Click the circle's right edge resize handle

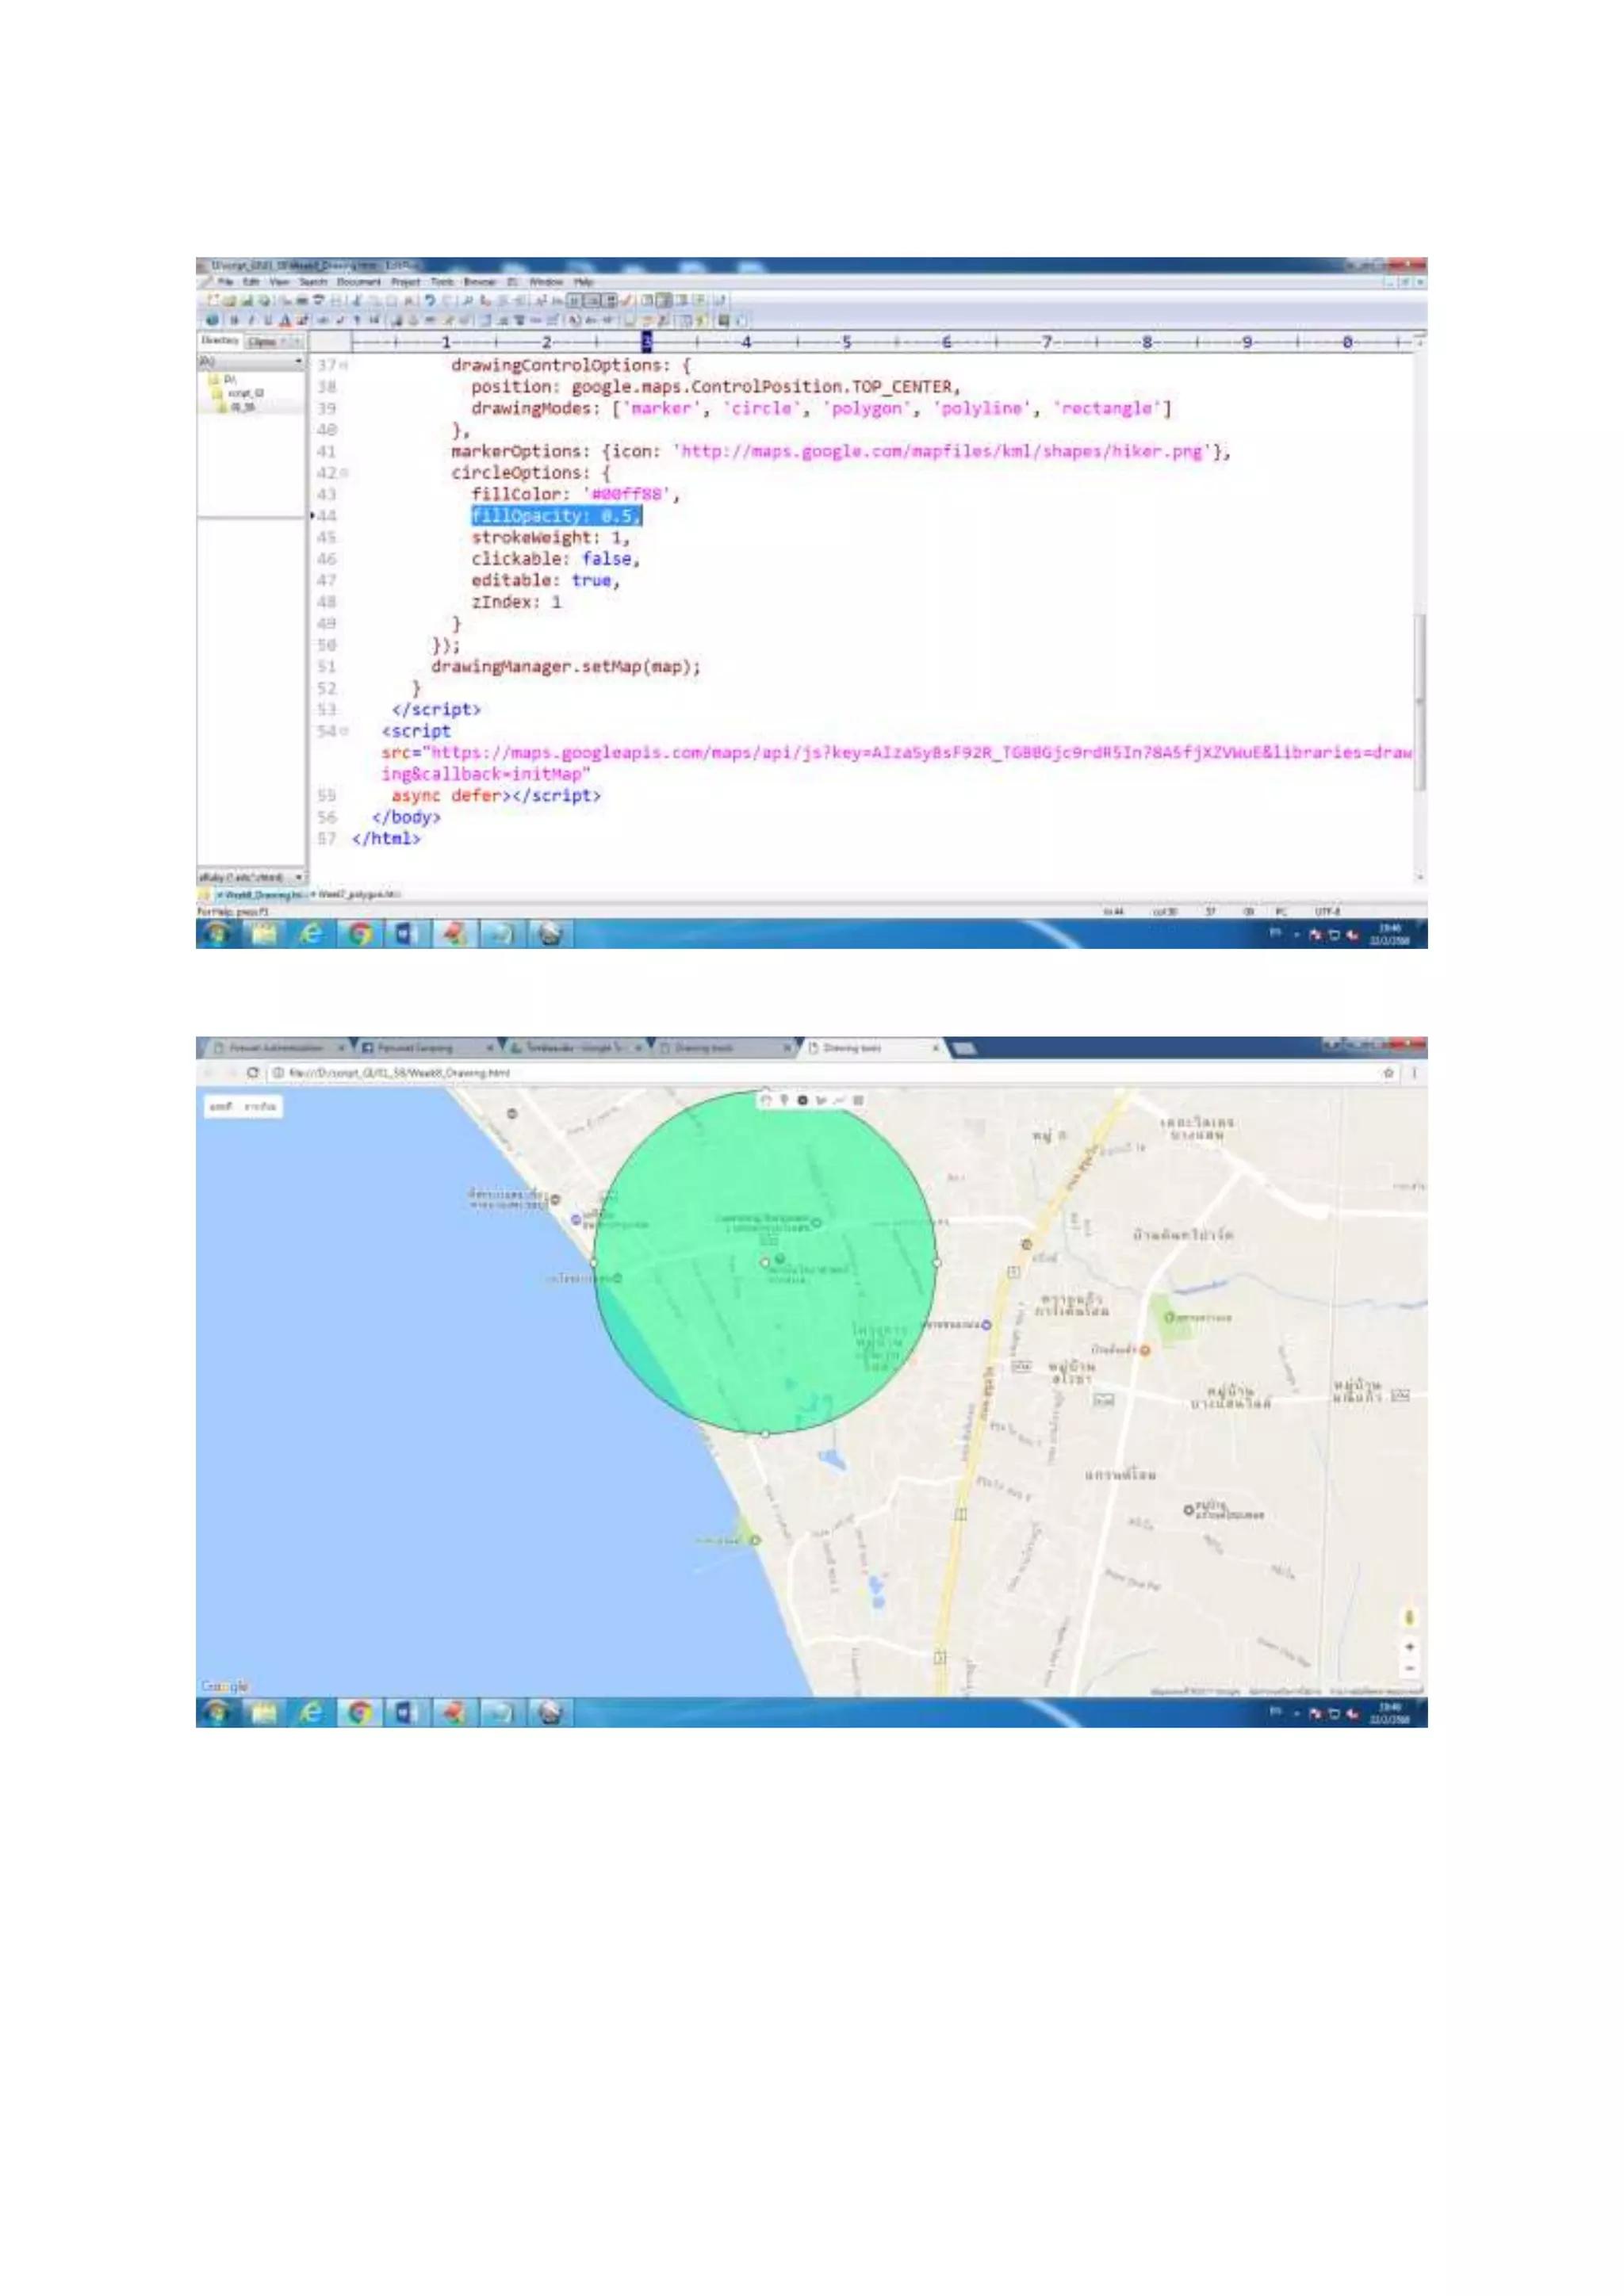pos(937,1262)
